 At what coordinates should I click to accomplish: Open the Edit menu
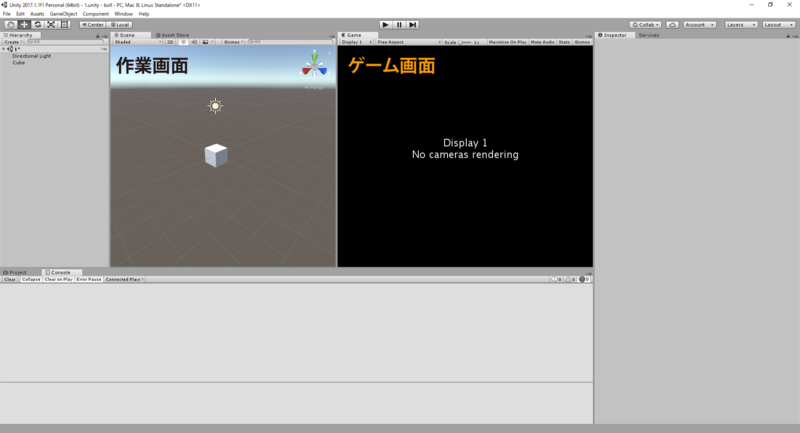[20, 14]
